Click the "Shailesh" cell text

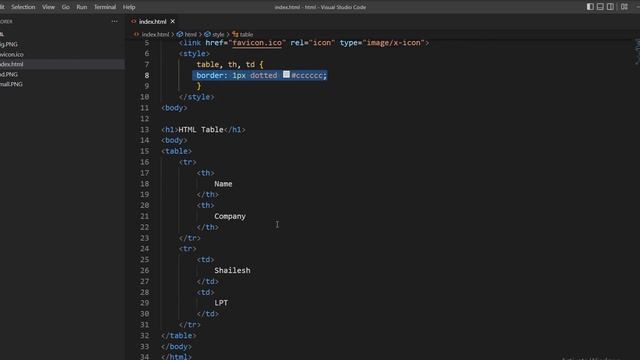[232, 271]
